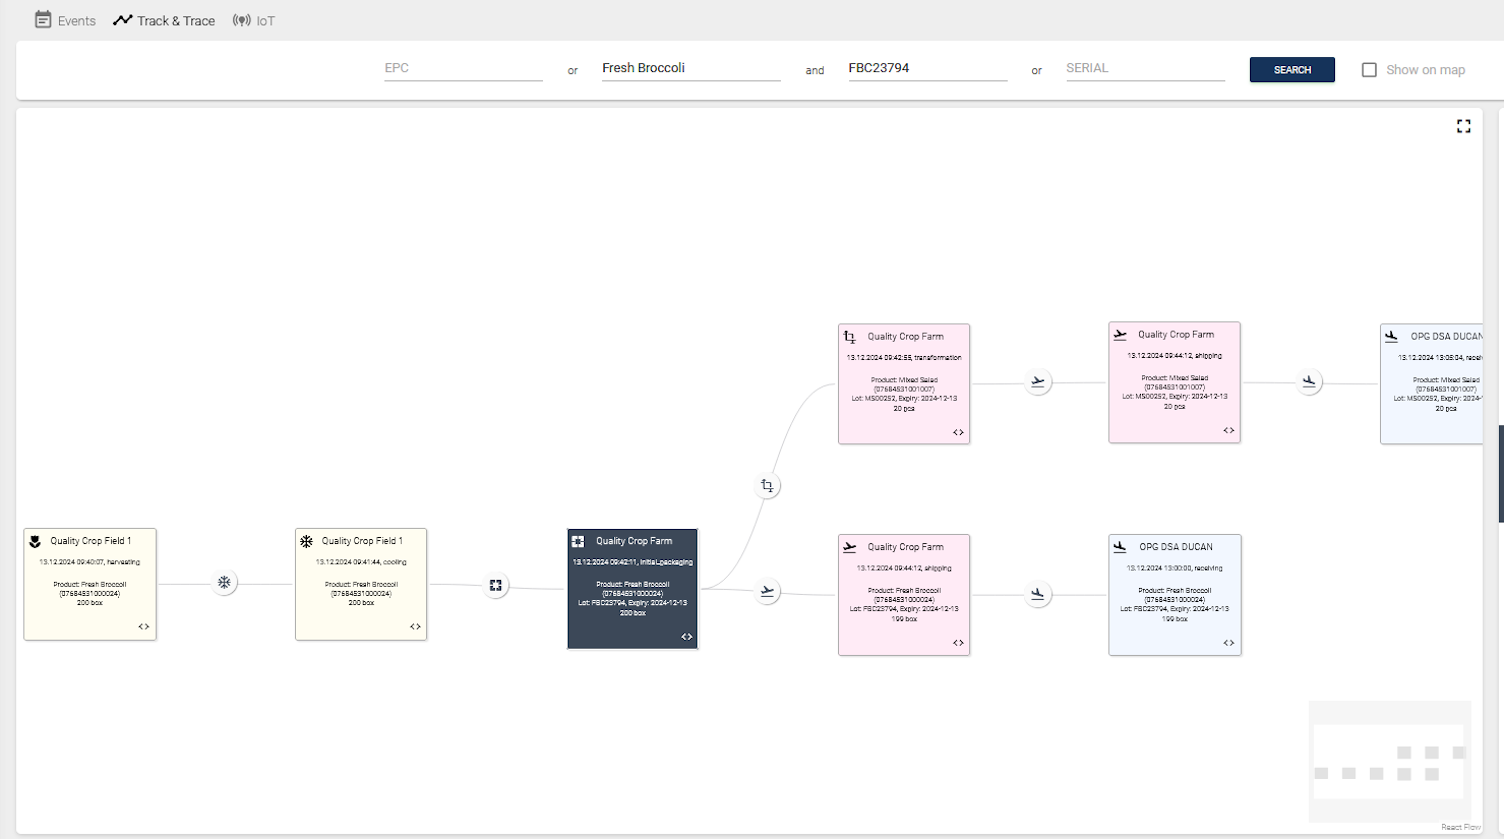Select the Track & Trace tab
The image size is (1504, 839).
click(x=164, y=20)
